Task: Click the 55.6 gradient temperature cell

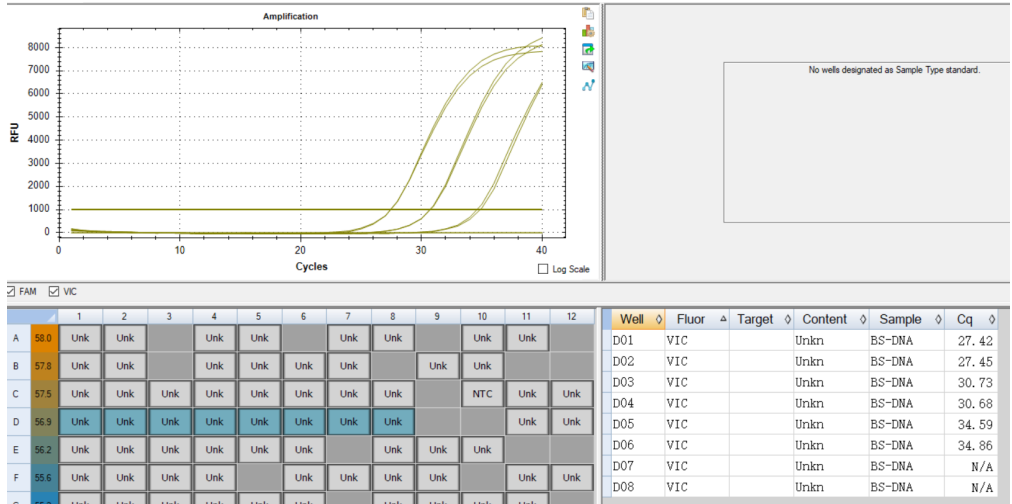Action: 44,478
